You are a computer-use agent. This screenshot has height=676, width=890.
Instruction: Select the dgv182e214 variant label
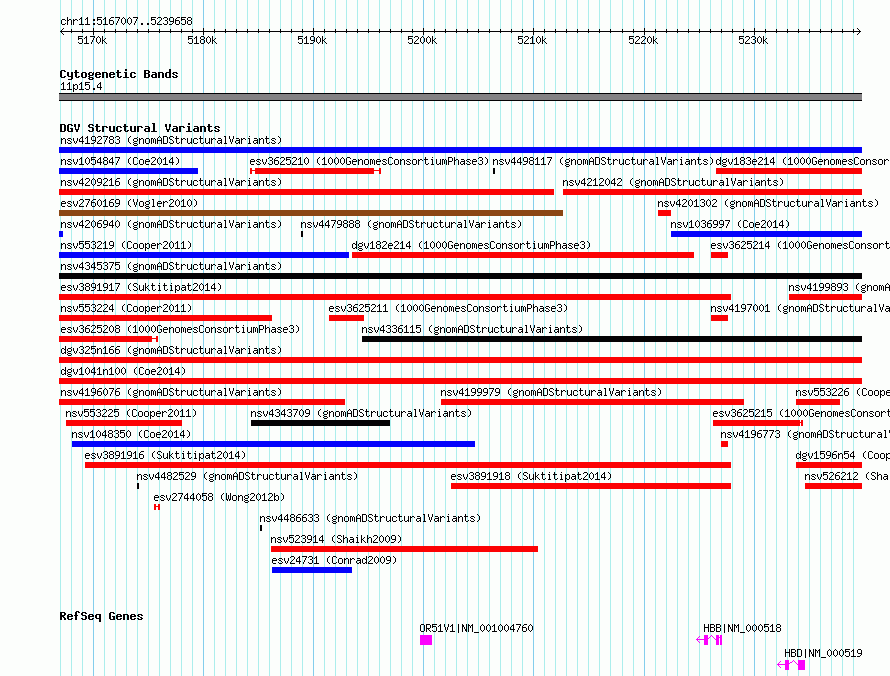click(x=471, y=245)
